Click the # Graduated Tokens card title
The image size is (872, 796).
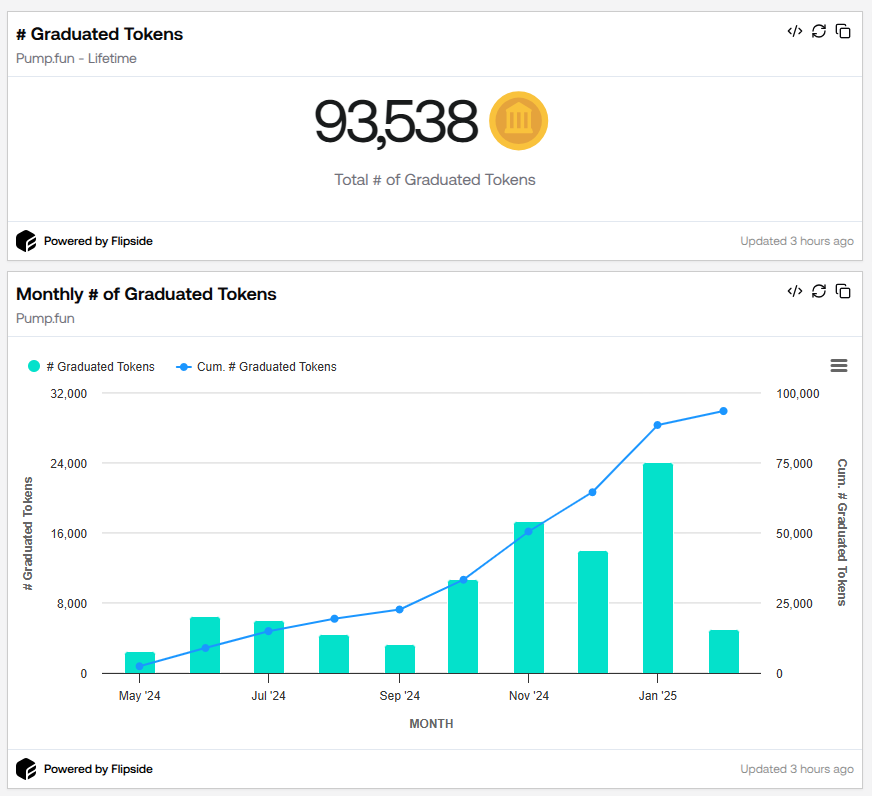click(x=99, y=34)
